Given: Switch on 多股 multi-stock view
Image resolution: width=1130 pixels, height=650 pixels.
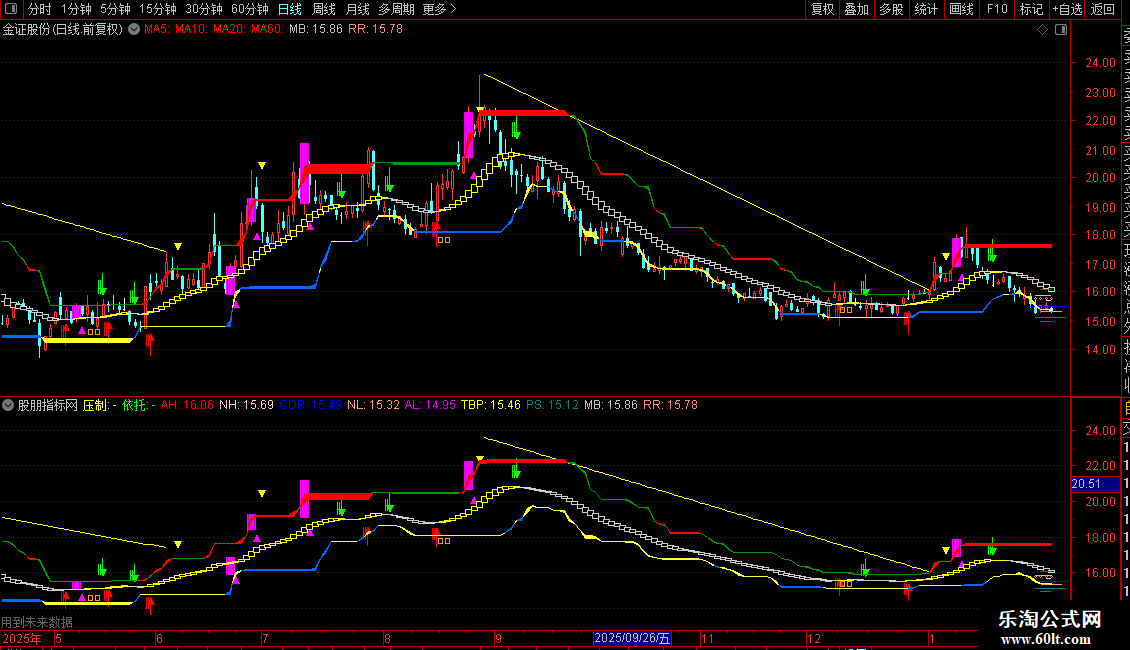Looking at the screenshot, I should (x=891, y=10).
